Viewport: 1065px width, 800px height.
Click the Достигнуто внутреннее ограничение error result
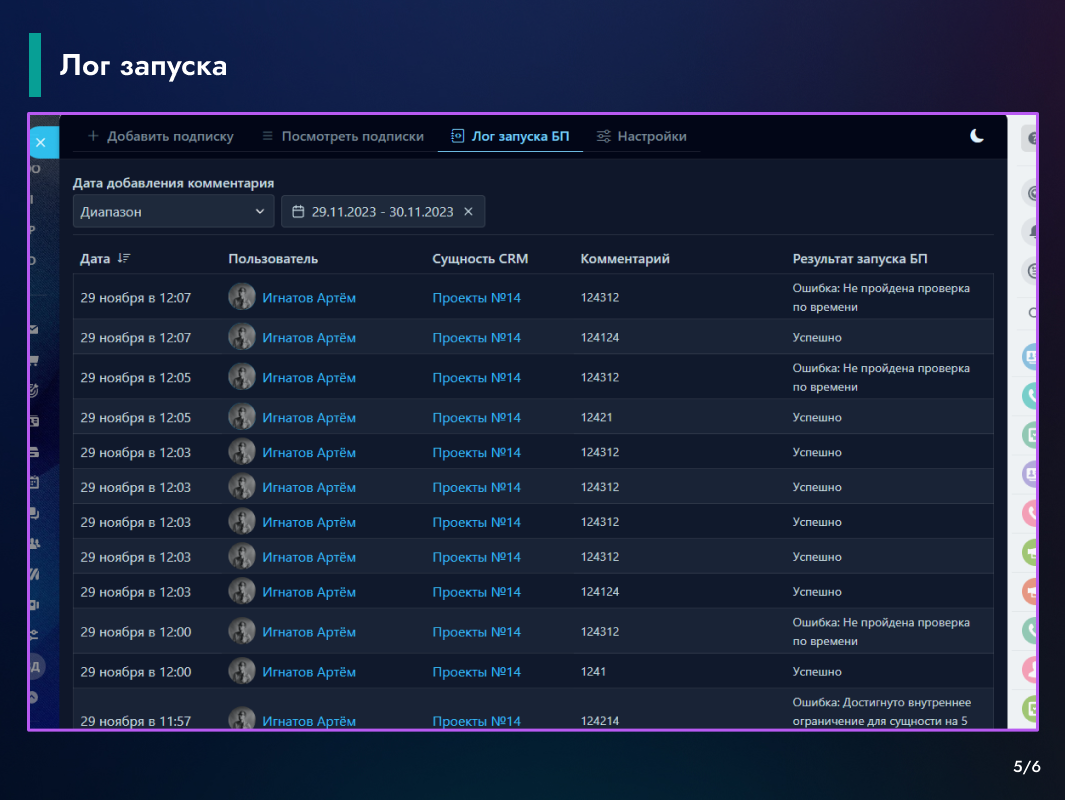tap(882, 712)
